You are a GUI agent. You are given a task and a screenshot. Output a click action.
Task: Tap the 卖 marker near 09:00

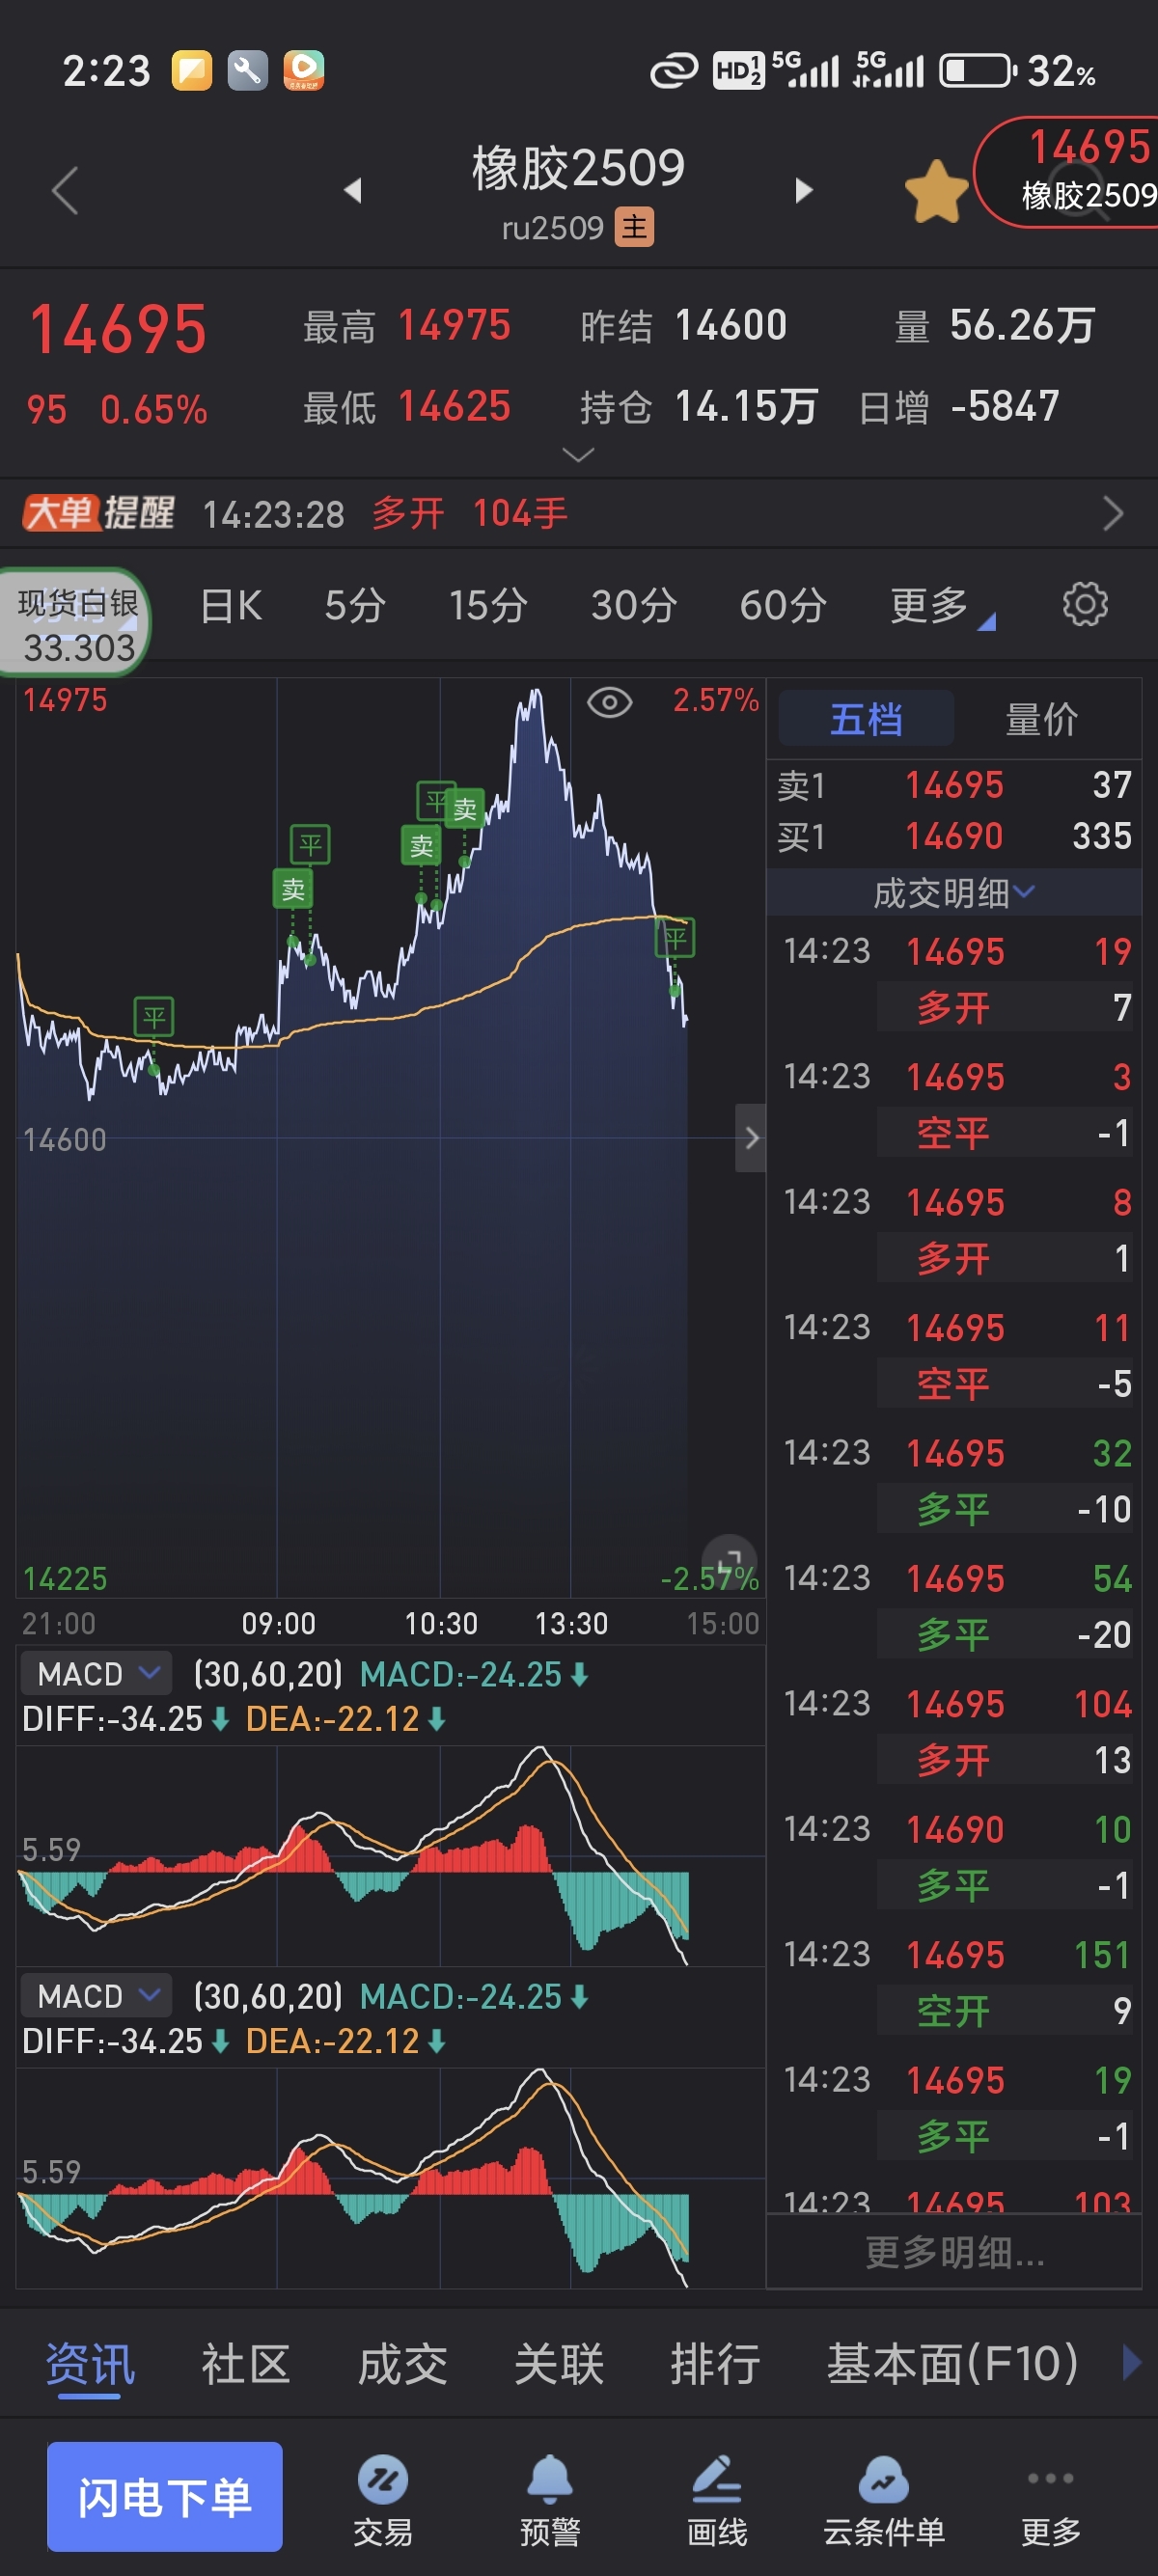coord(293,888)
